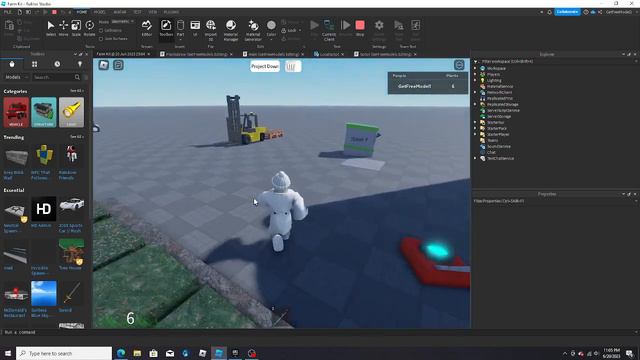Toggle the Join Surfaces checkbox

(101, 39)
